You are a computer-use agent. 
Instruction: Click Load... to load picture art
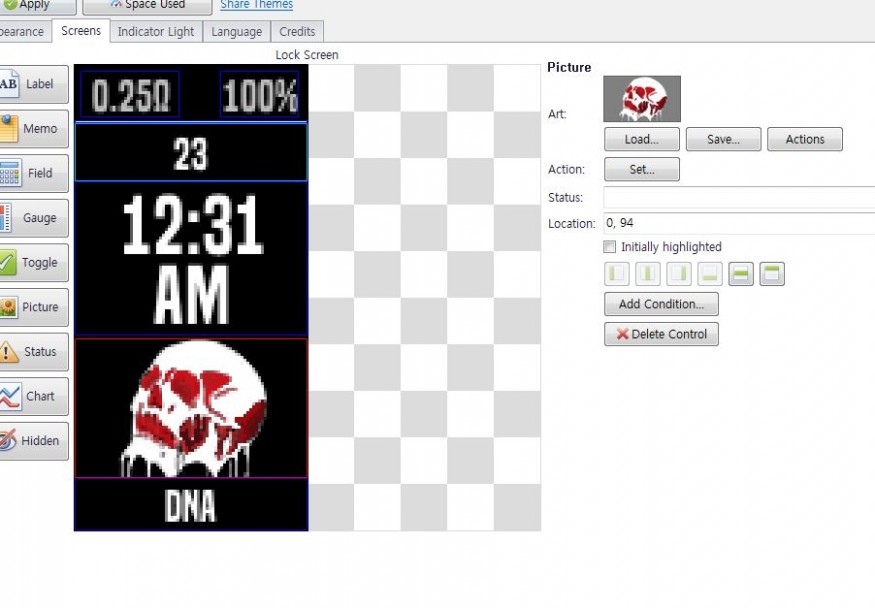642,139
